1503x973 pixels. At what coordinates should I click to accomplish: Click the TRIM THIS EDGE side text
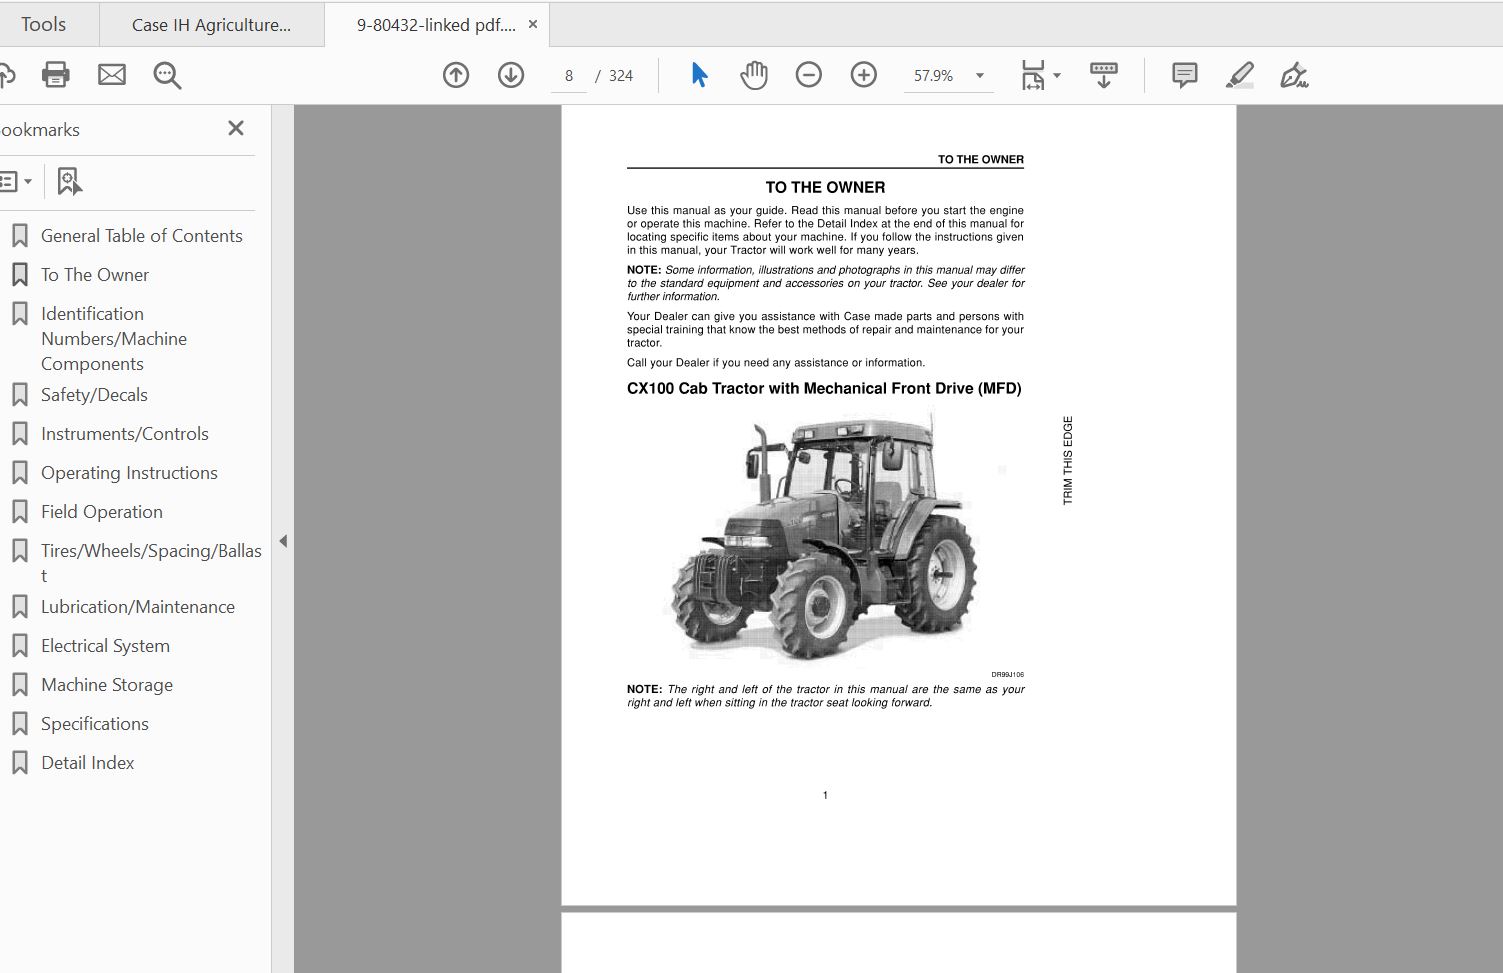pyautogui.click(x=1067, y=460)
